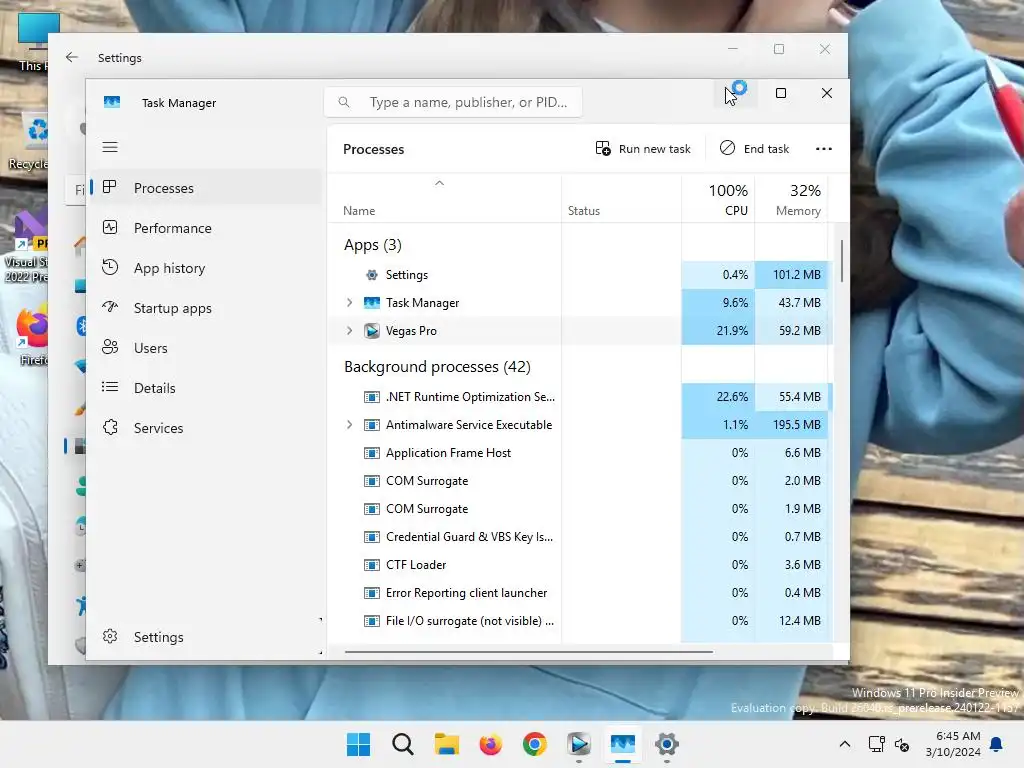Open the App history page
1024x768 pixels.
(205, 268)
